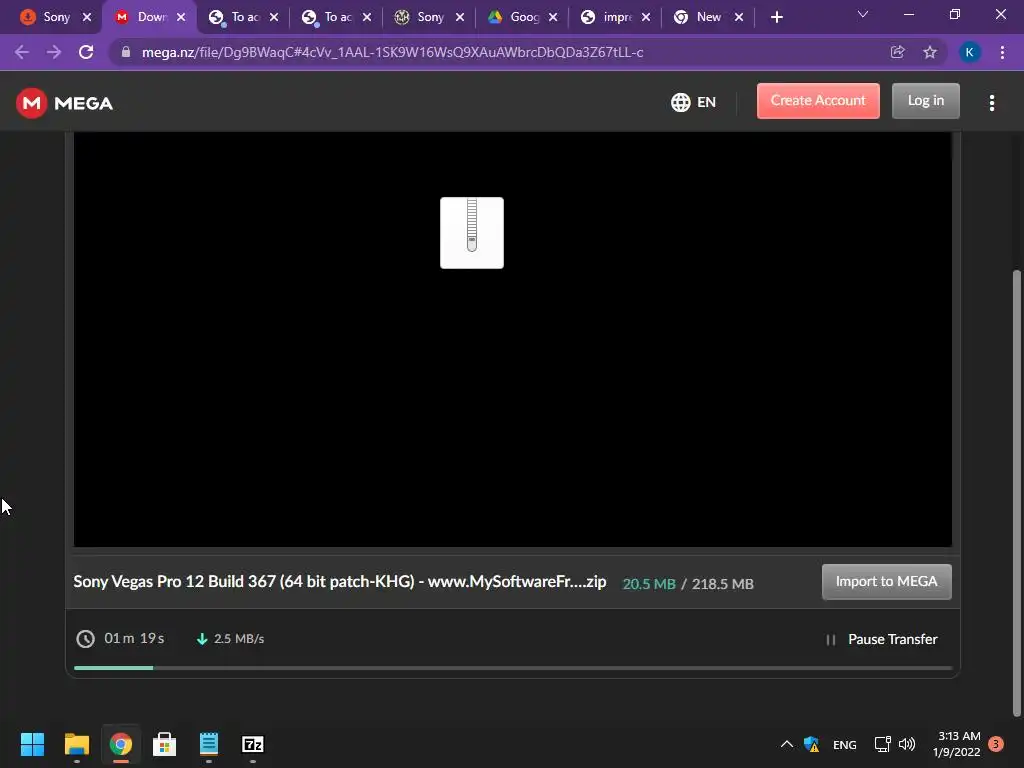Go back in browser history

coord(22,52)
